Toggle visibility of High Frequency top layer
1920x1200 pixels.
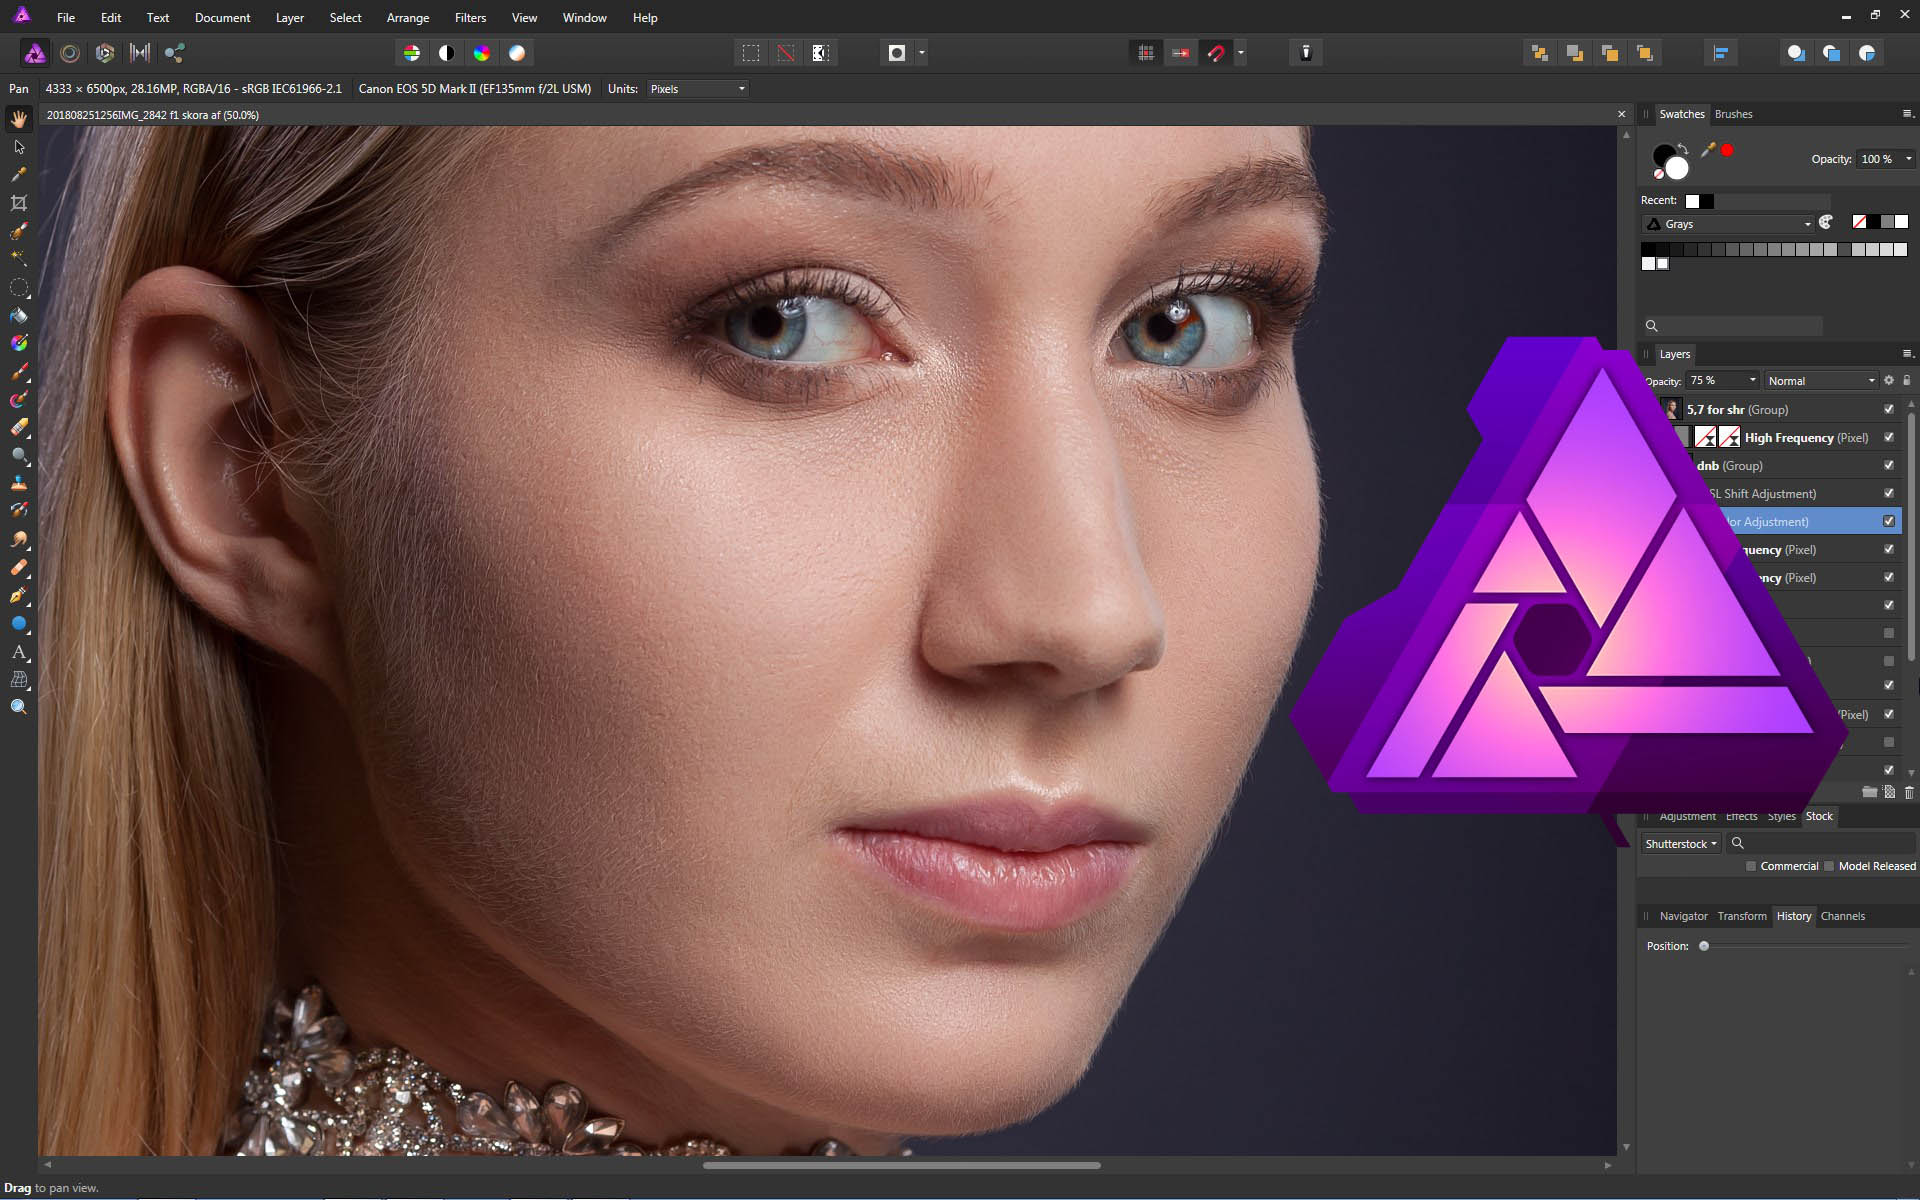coord(1889,437)
